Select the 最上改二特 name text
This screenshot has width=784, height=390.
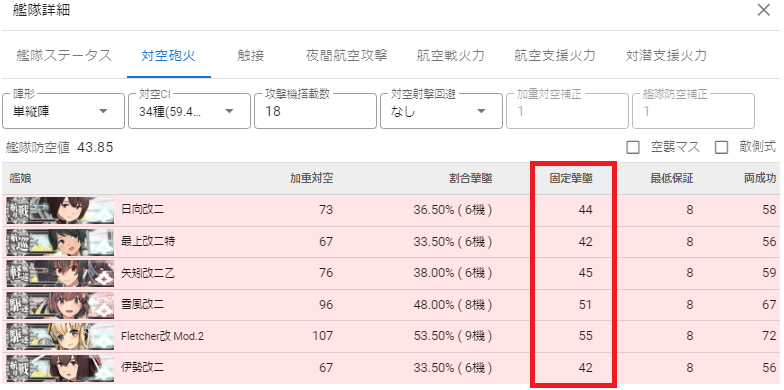point(148,242)
